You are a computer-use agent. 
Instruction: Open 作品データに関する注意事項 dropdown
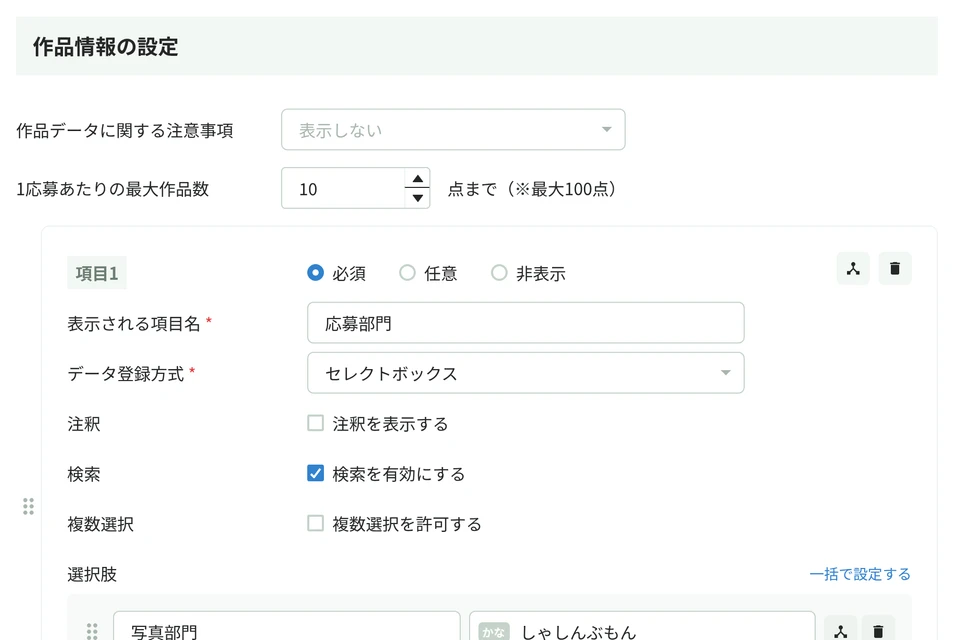click(453, 129)
